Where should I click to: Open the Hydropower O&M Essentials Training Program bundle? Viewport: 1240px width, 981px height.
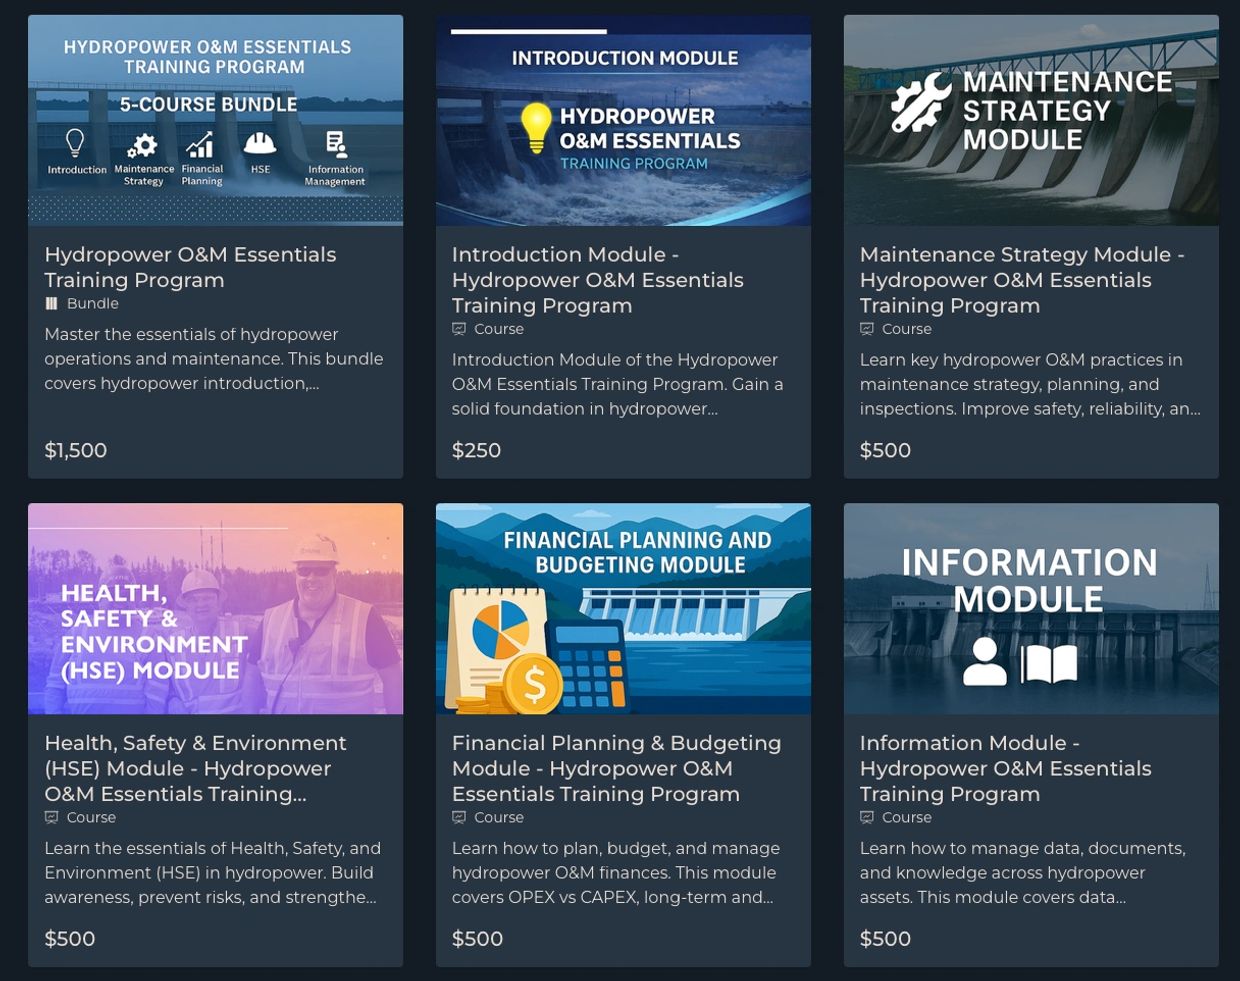pyautogui.click(x=190, y=267)
